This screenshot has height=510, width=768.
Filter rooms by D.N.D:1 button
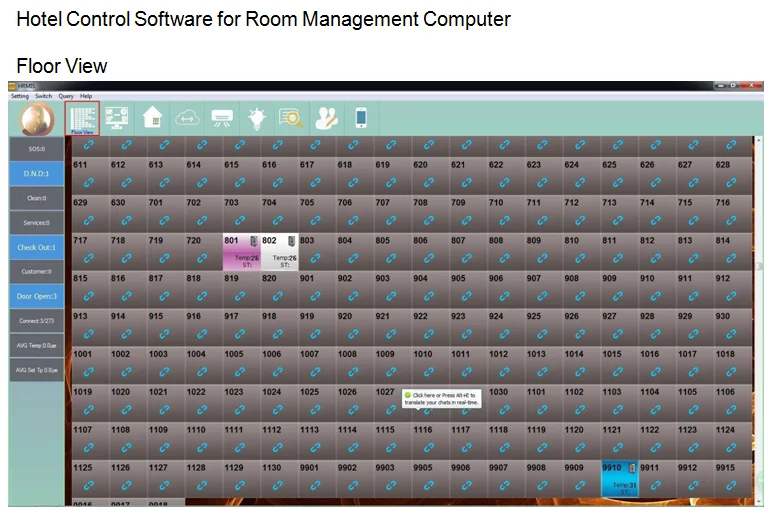point(37,173)
